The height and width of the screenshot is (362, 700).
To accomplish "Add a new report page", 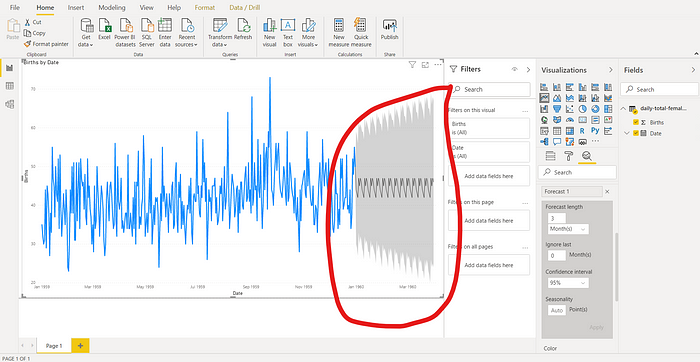I will coord(80,346).
